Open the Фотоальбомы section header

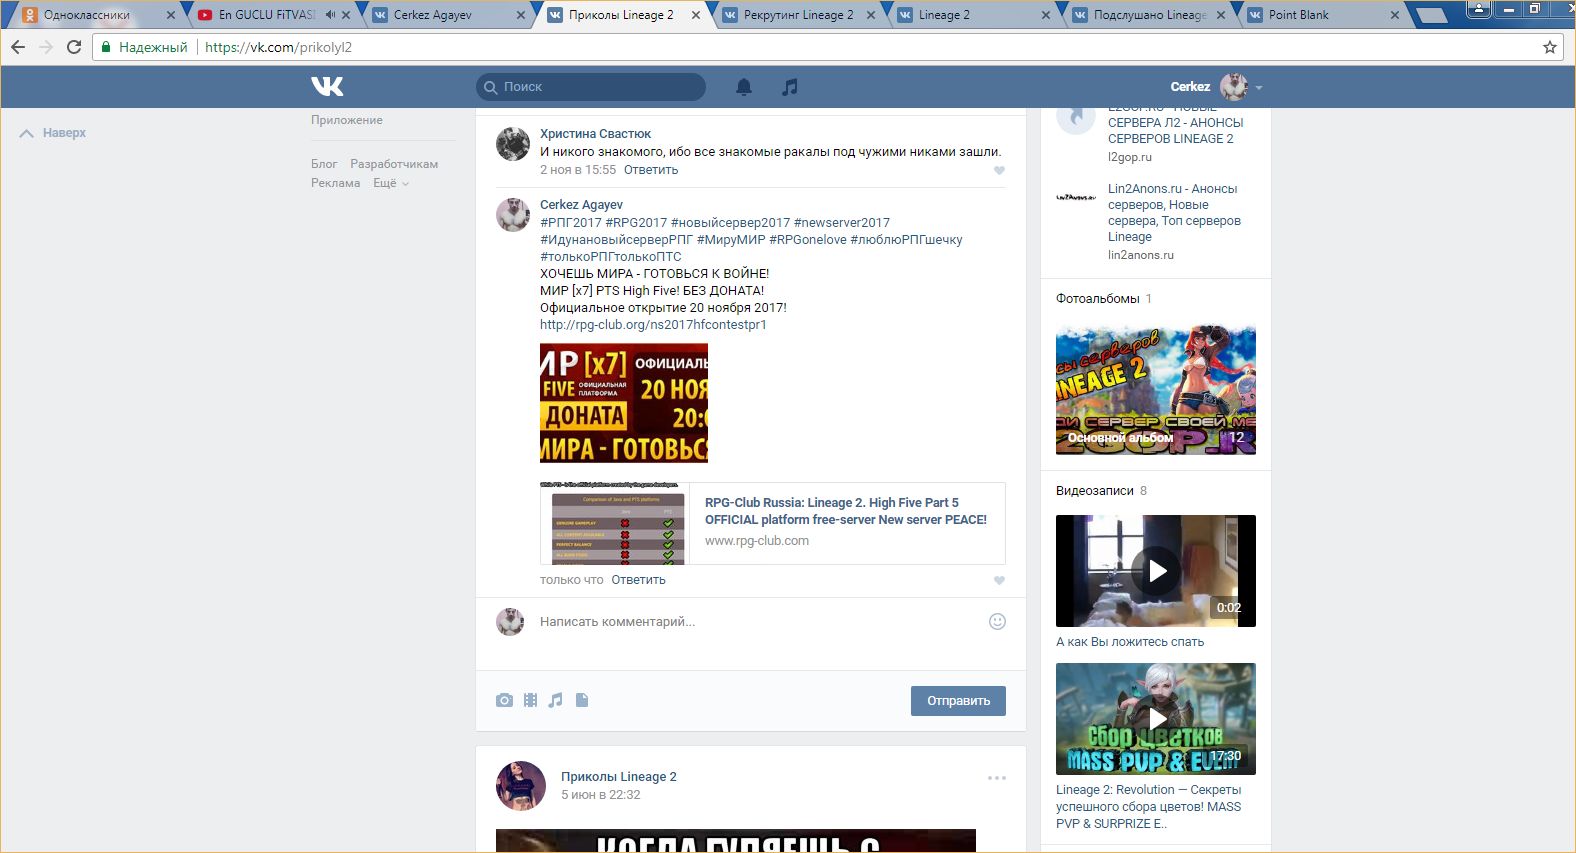[1098, 299]
